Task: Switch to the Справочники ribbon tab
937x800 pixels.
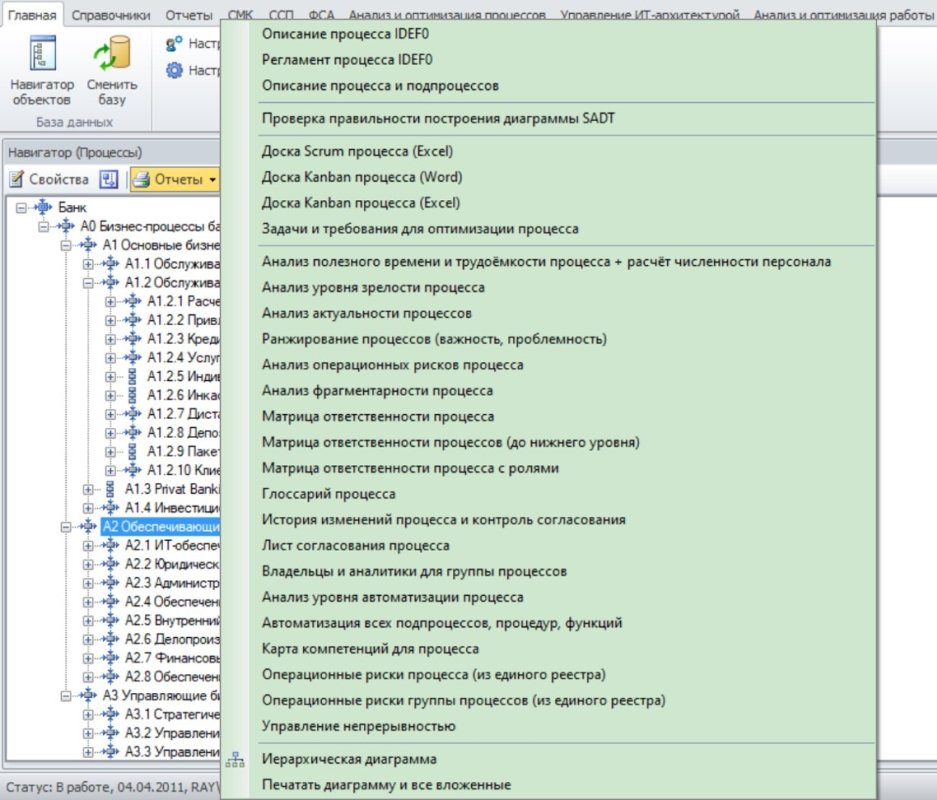Action: 110,15
